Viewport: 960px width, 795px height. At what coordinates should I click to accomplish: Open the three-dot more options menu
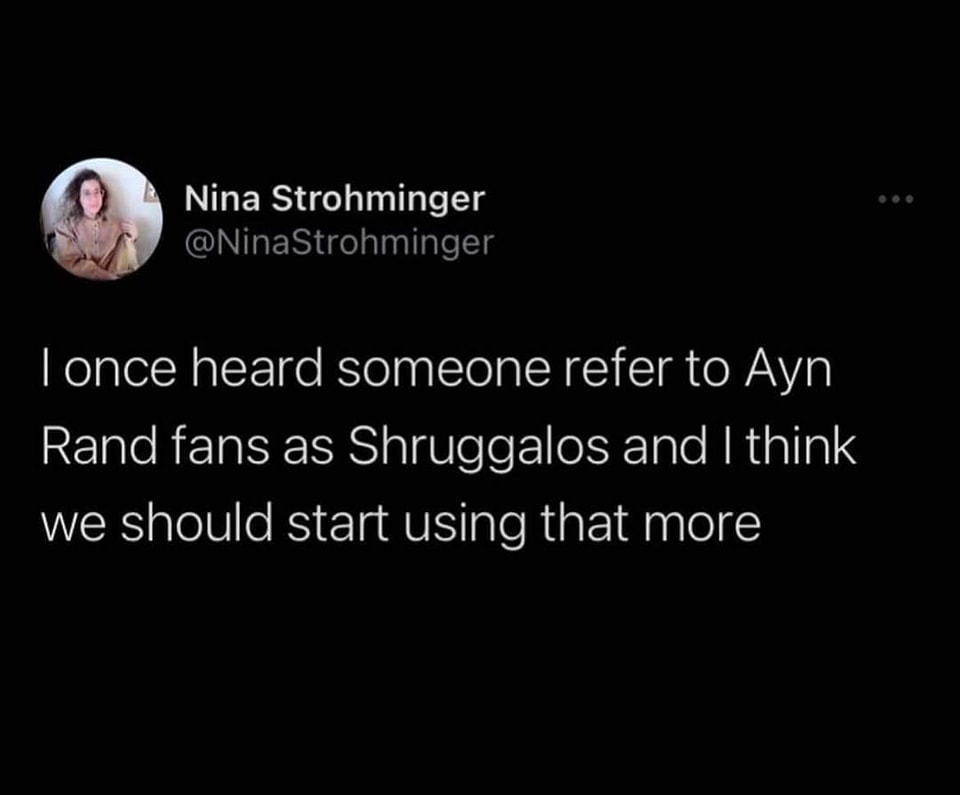pos(895,199)
